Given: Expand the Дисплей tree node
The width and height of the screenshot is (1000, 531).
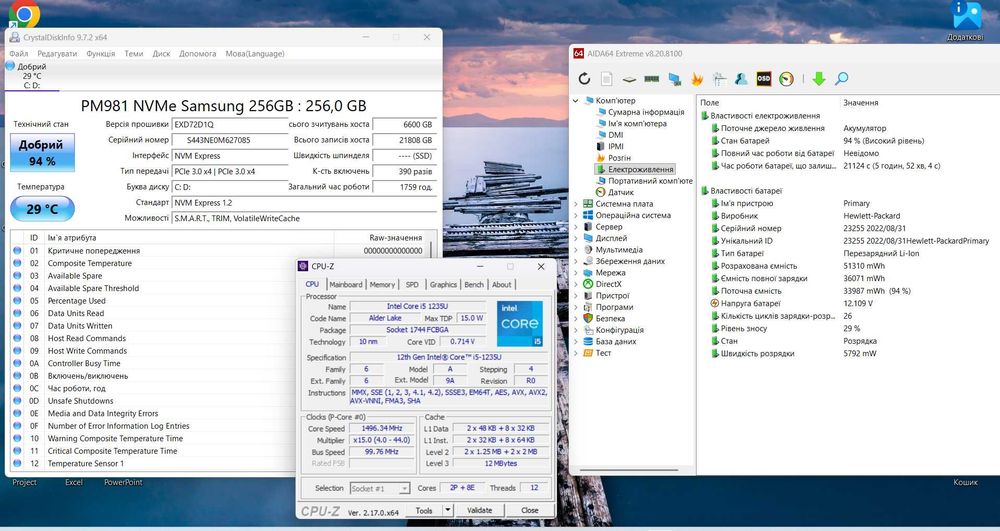Looking at the screenshot, I should pyautogui.click(x=576, y=238).
